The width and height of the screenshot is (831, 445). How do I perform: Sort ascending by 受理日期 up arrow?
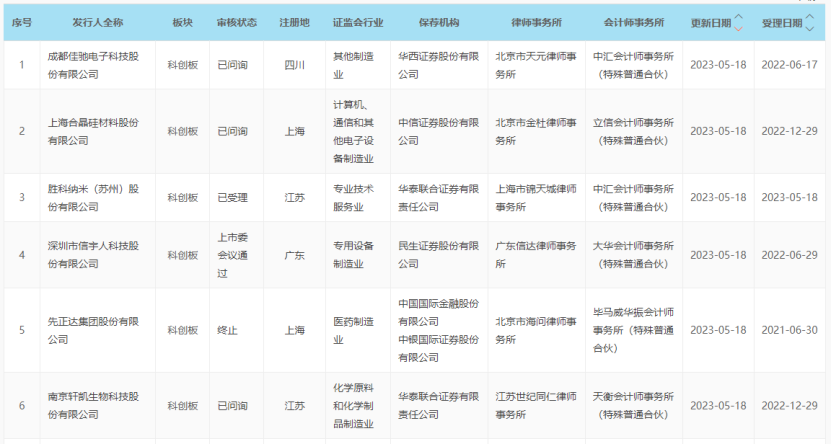click(x=809, y=17)
